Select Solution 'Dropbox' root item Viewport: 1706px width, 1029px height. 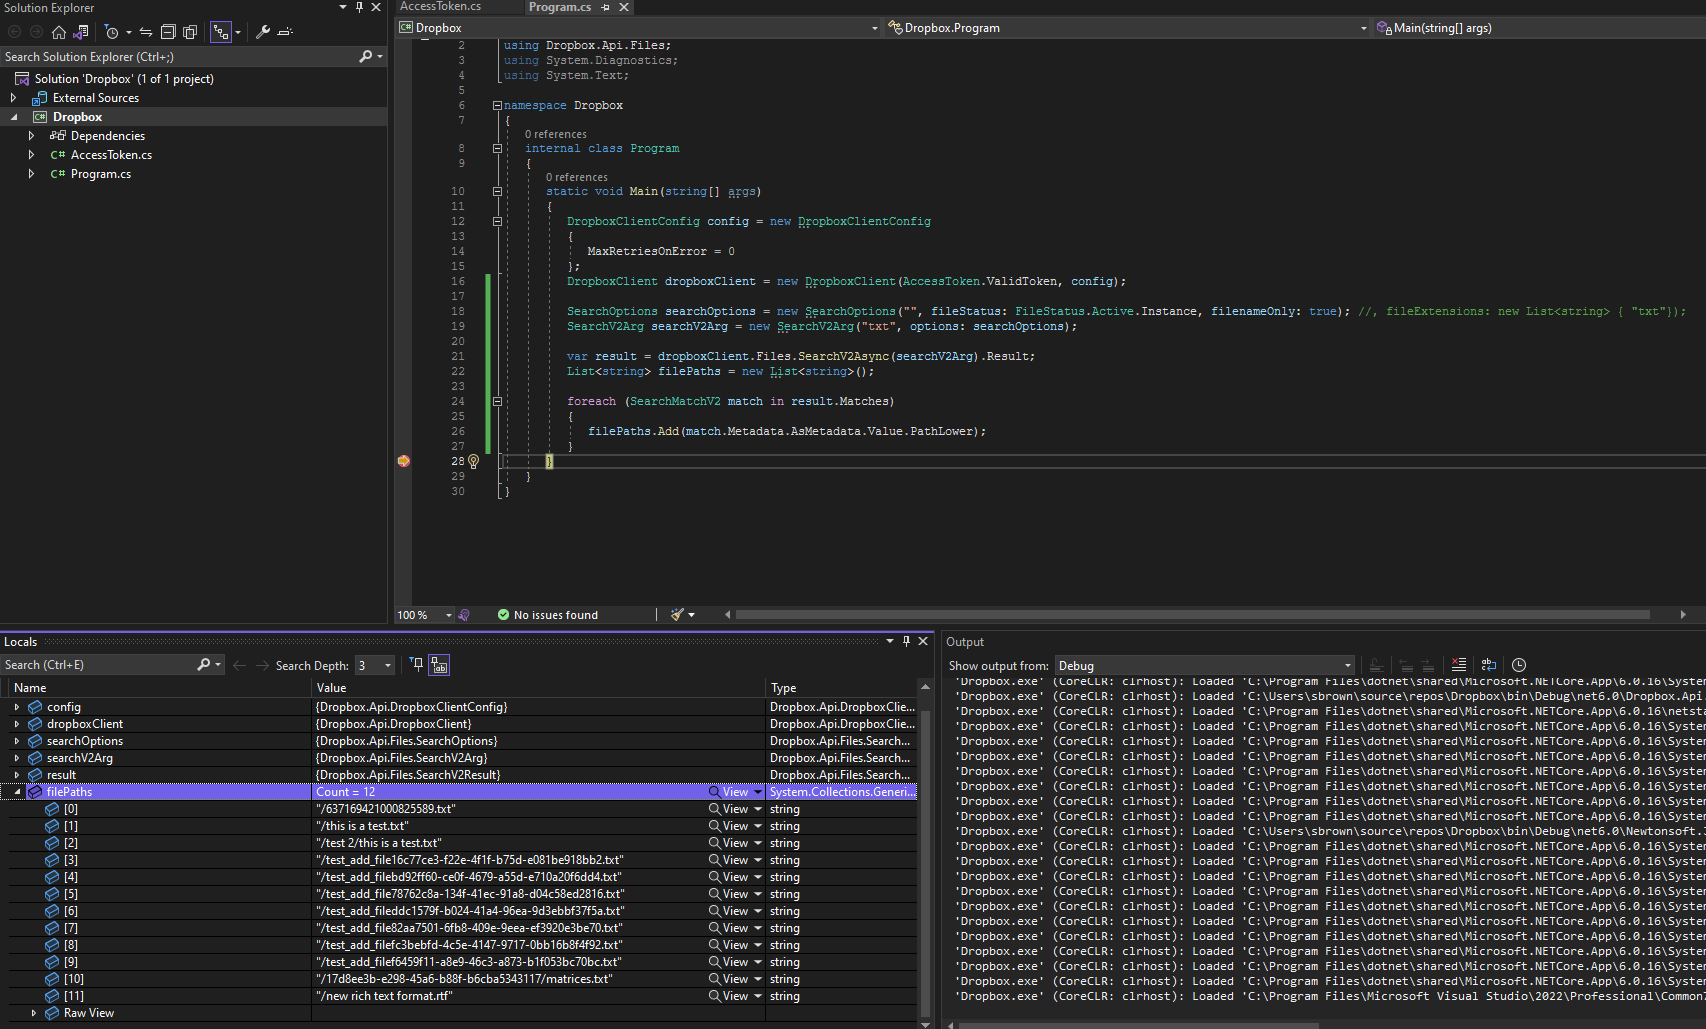[x=124, y=79]
